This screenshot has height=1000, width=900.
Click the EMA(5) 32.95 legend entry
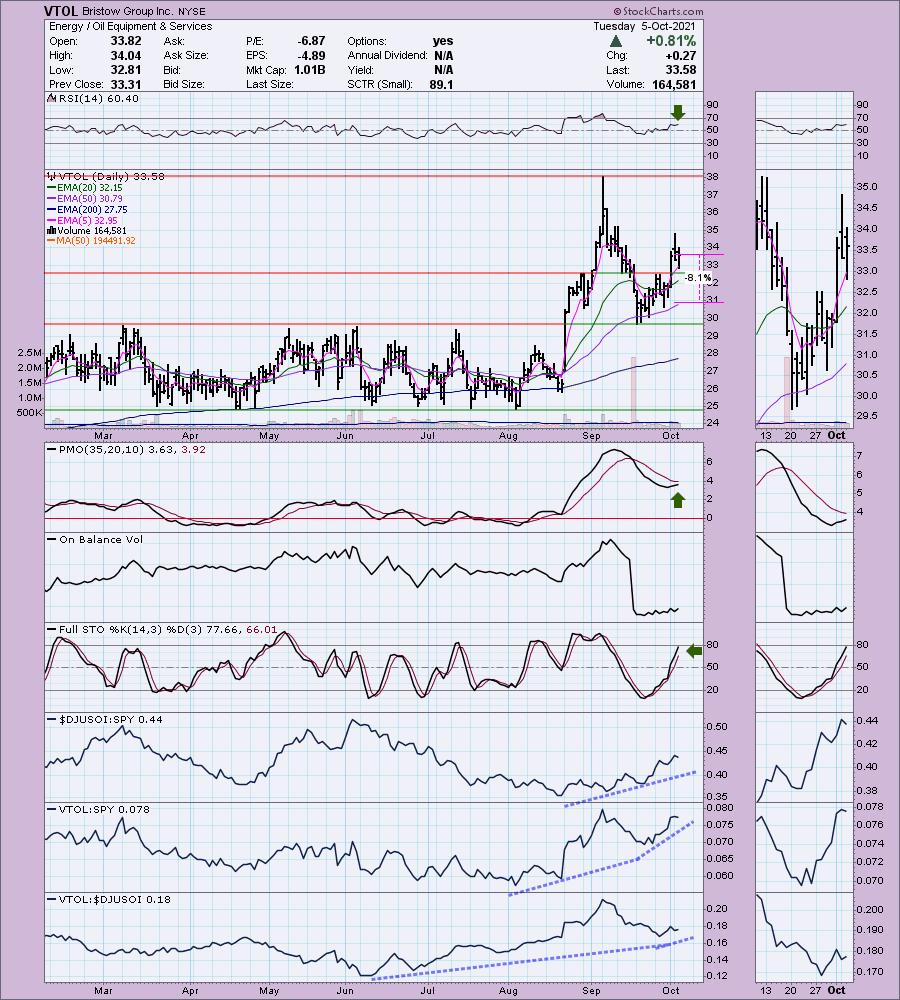tap(87, 220)
